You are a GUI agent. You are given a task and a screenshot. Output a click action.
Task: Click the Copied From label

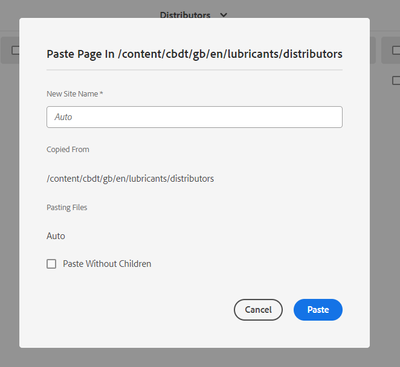(x=68, y=149)
